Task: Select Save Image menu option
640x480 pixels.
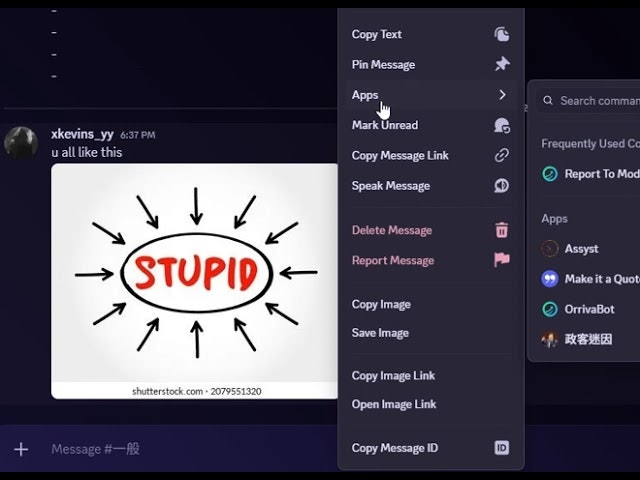Action: coord(431,333)
